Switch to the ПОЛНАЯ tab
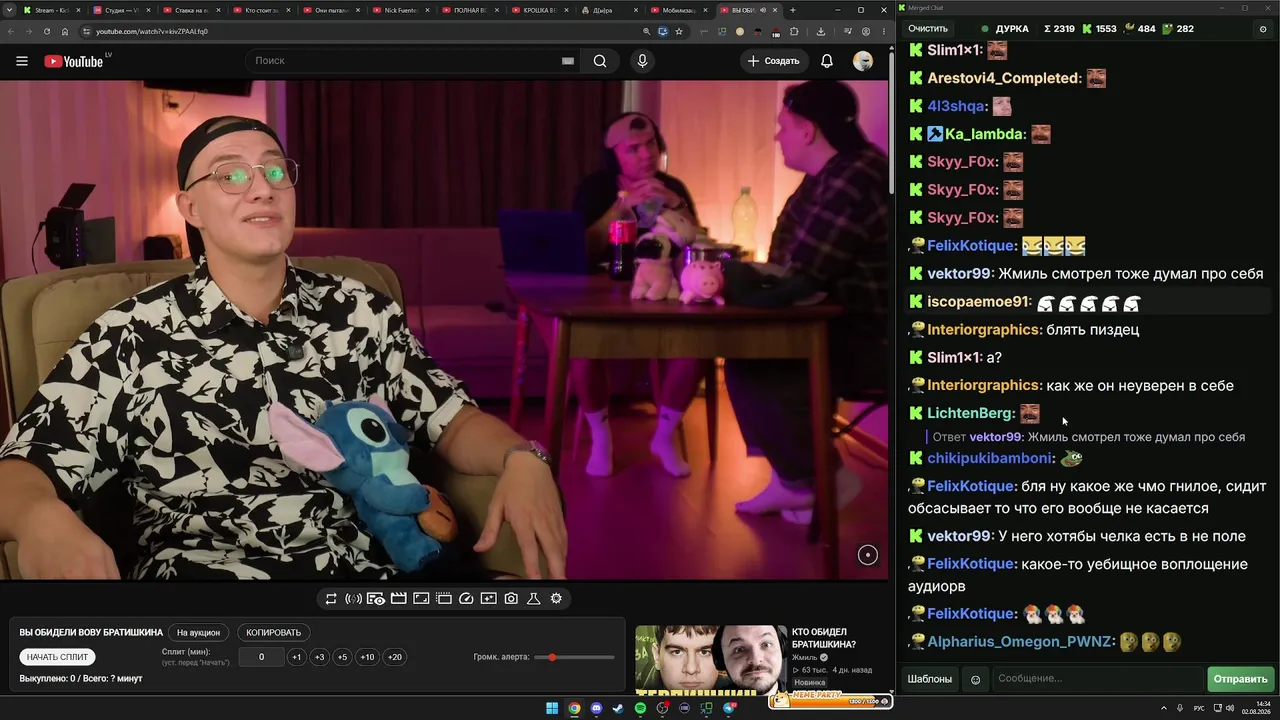This screenshot has height=720, width=1280. [x=471, y=10]
